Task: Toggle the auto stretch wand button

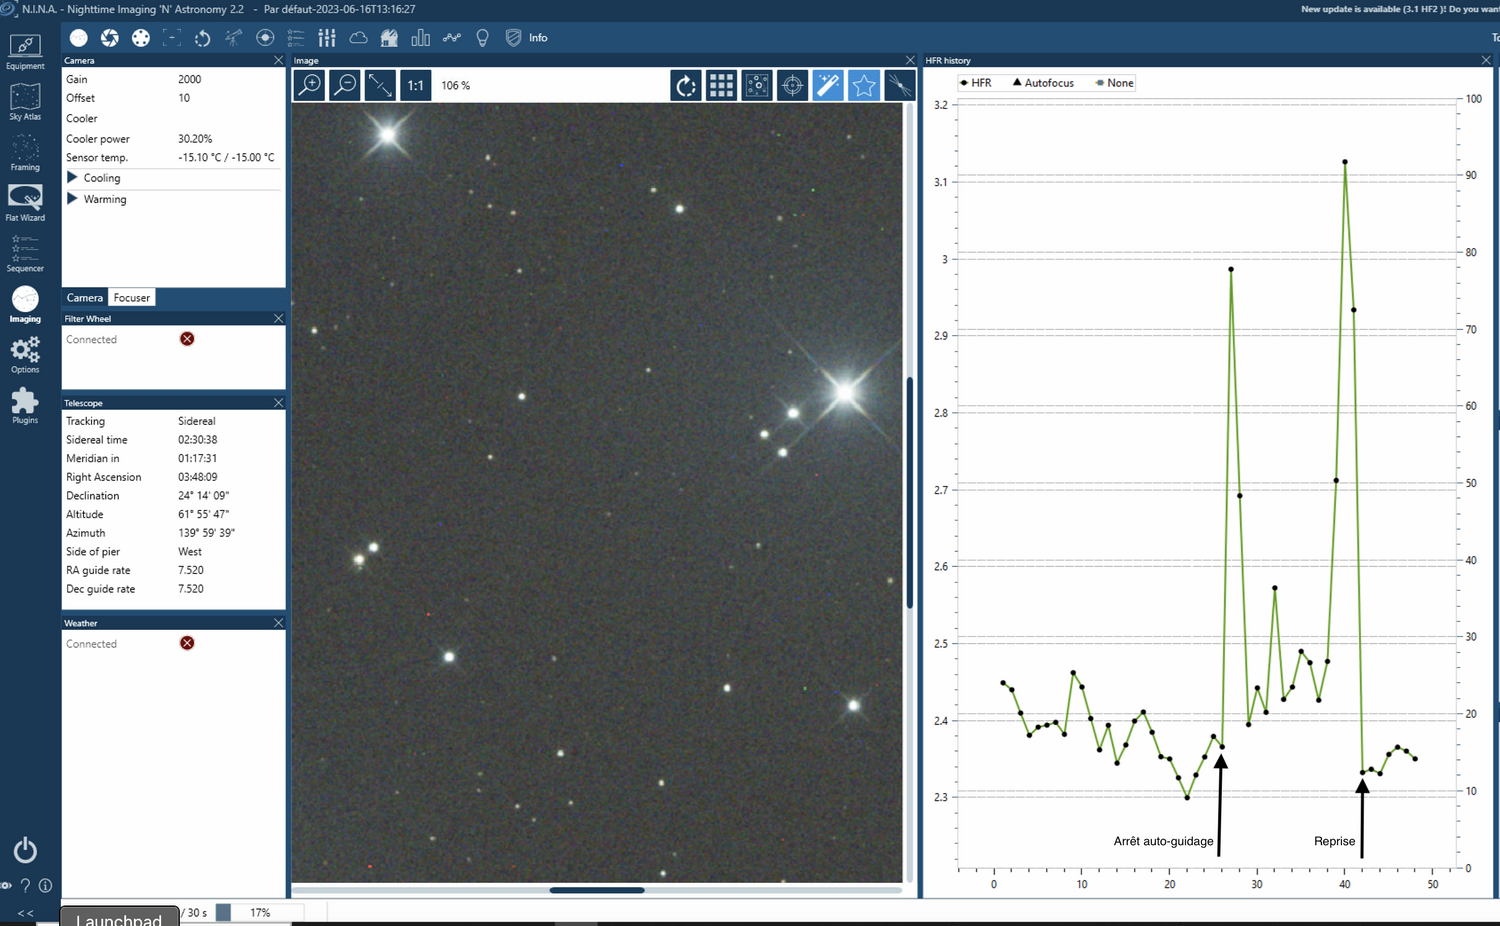Action: tap(828, 85)
